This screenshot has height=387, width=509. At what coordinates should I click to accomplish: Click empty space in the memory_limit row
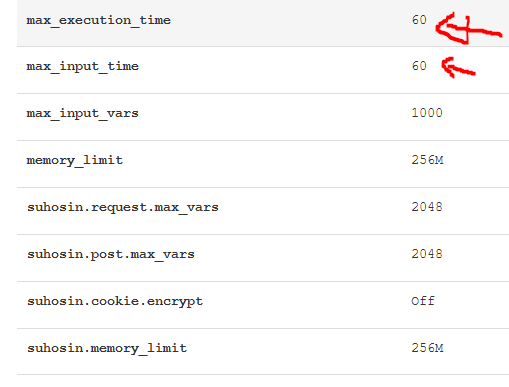point(267,164)
